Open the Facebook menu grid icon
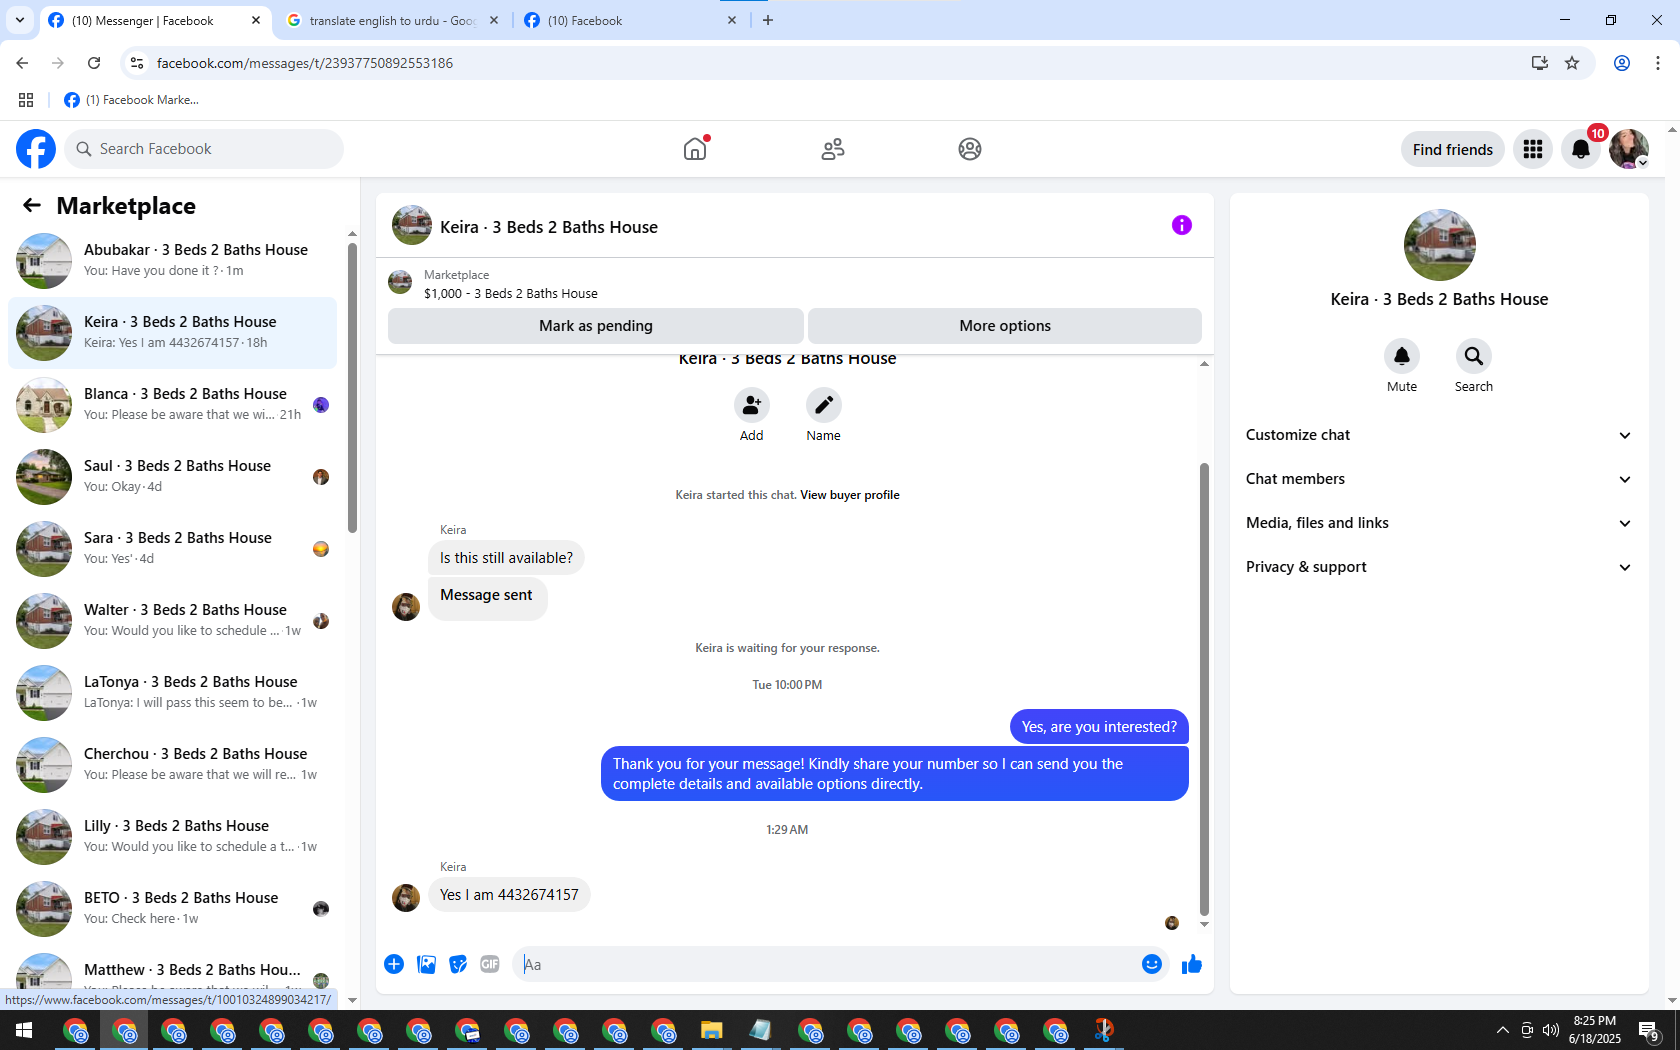The width and height of the screenshot is (1680, 1050). (1533, 149)
